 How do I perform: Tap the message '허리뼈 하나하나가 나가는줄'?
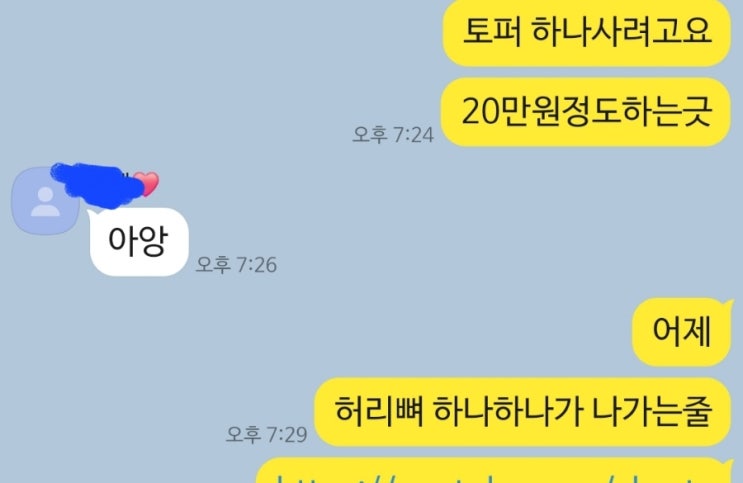point(523,411)
